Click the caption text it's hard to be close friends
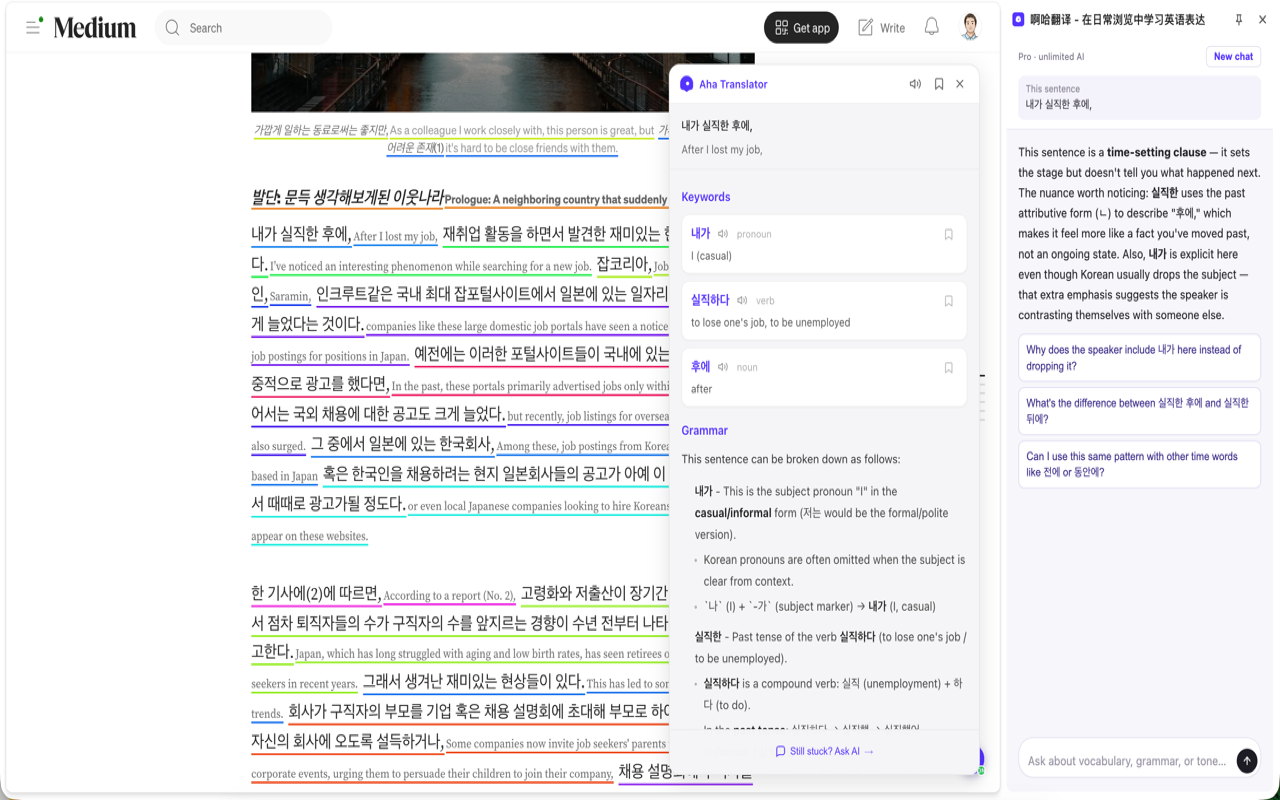The image size is (1280, 800). tap(531, 148)
